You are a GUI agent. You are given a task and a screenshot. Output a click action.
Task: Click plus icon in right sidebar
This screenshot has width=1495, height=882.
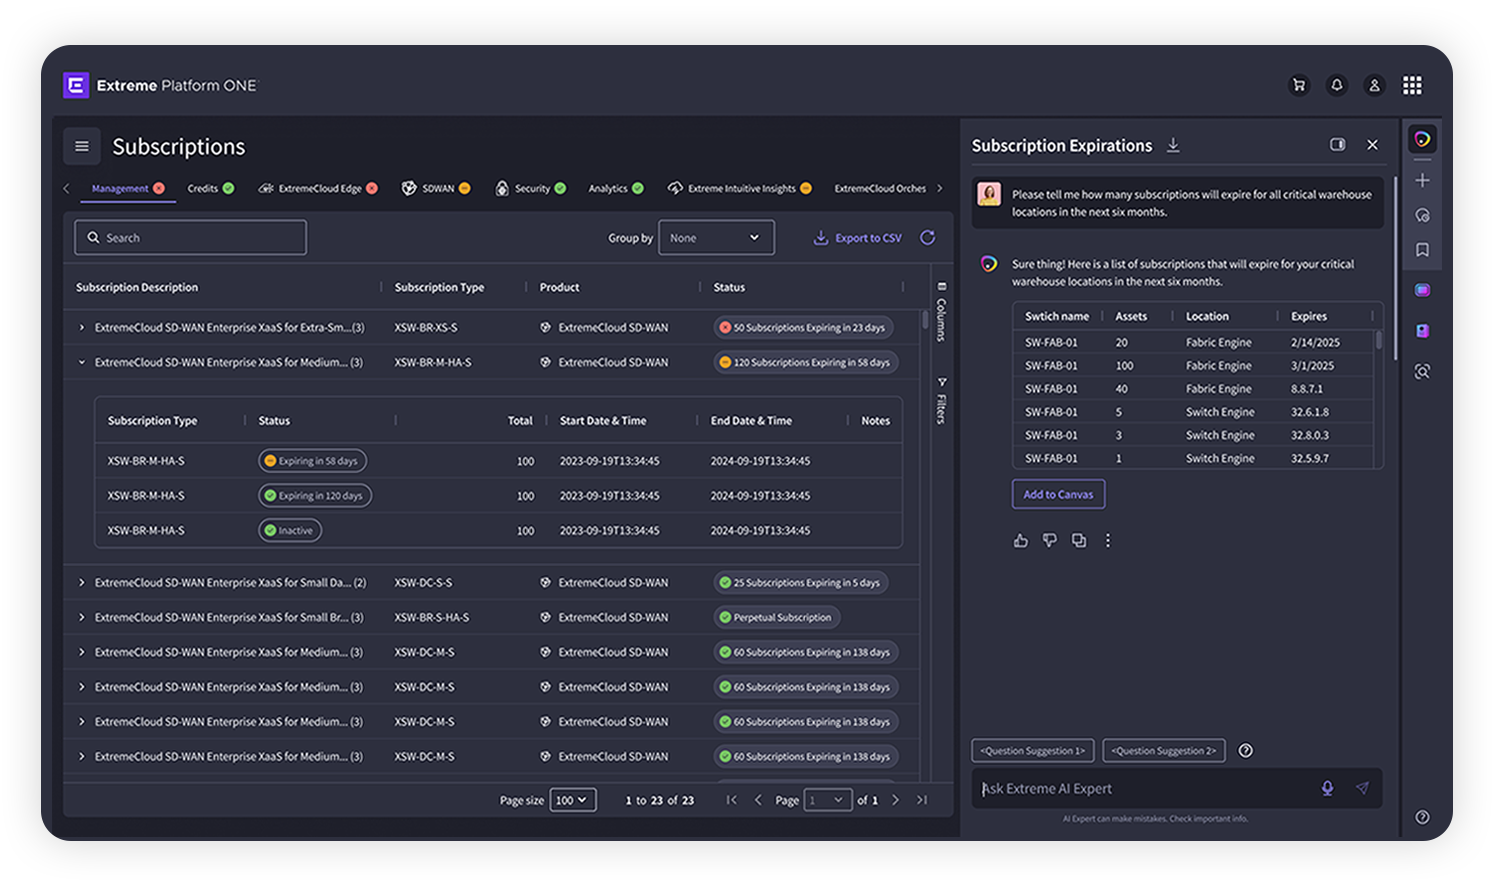(1422, 181)
